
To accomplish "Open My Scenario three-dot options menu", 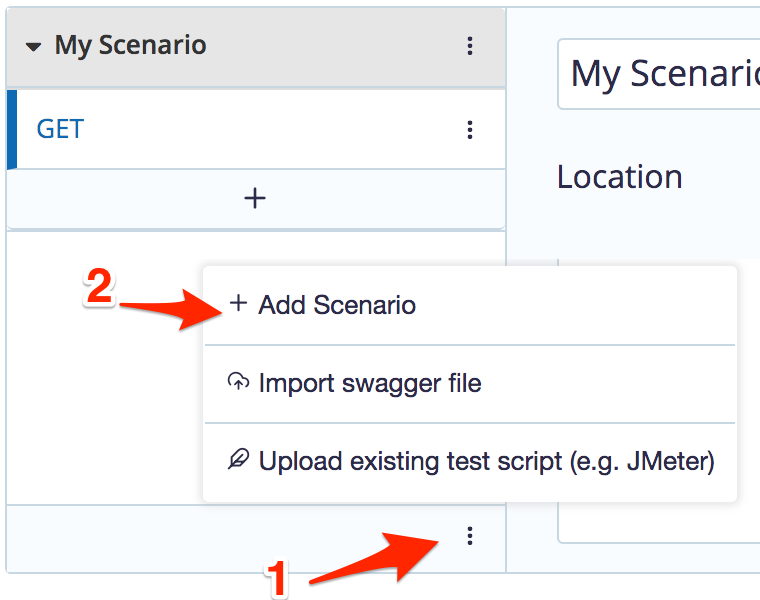I will (x=470, y=46).
